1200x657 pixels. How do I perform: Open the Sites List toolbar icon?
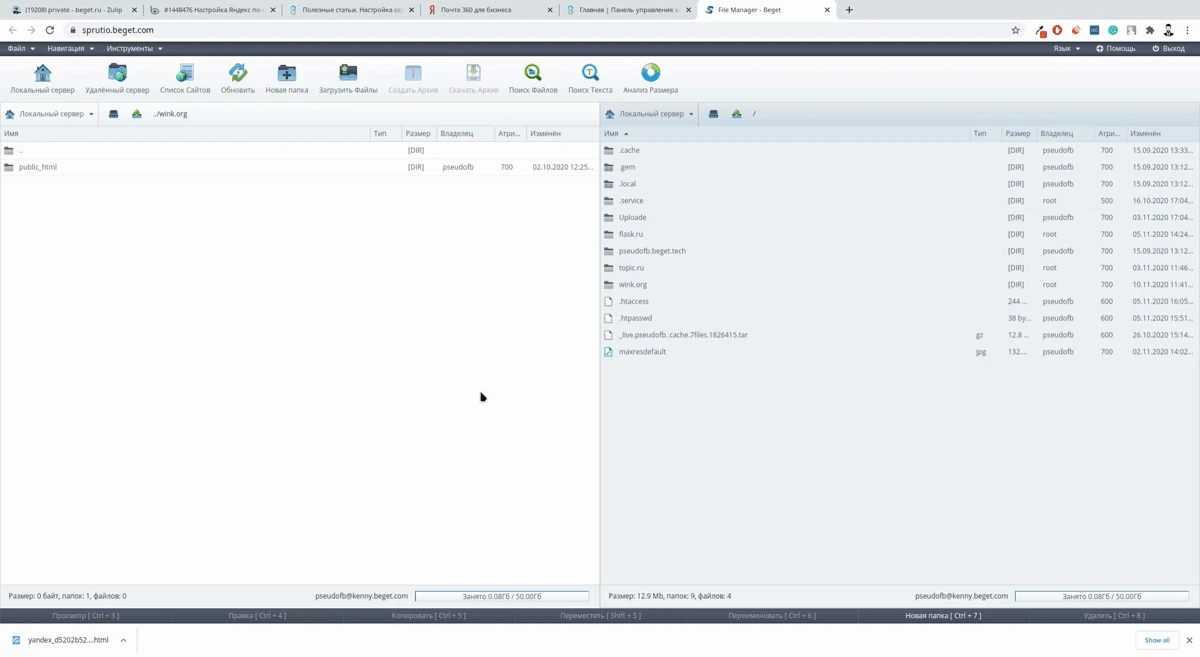[x=185, y=74]
